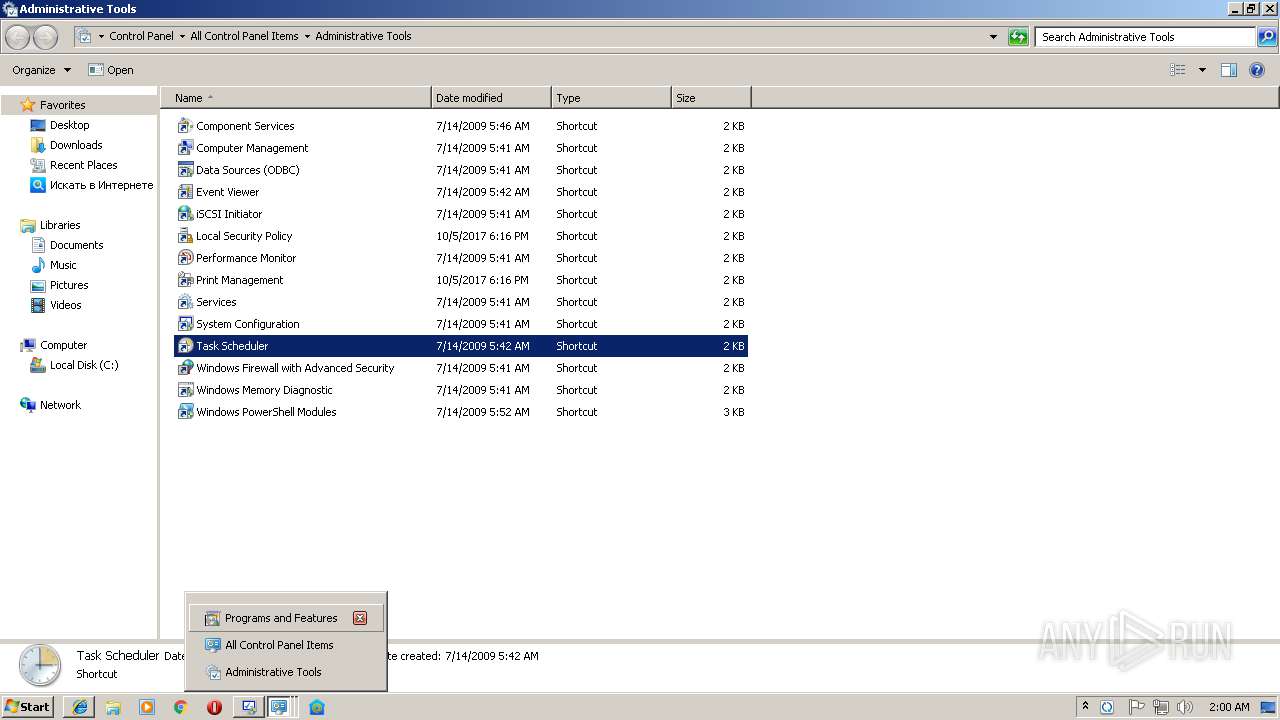Select the iSCSI Initiator icon
Screen dimensions: 1280x720
(x=185, y=214)
